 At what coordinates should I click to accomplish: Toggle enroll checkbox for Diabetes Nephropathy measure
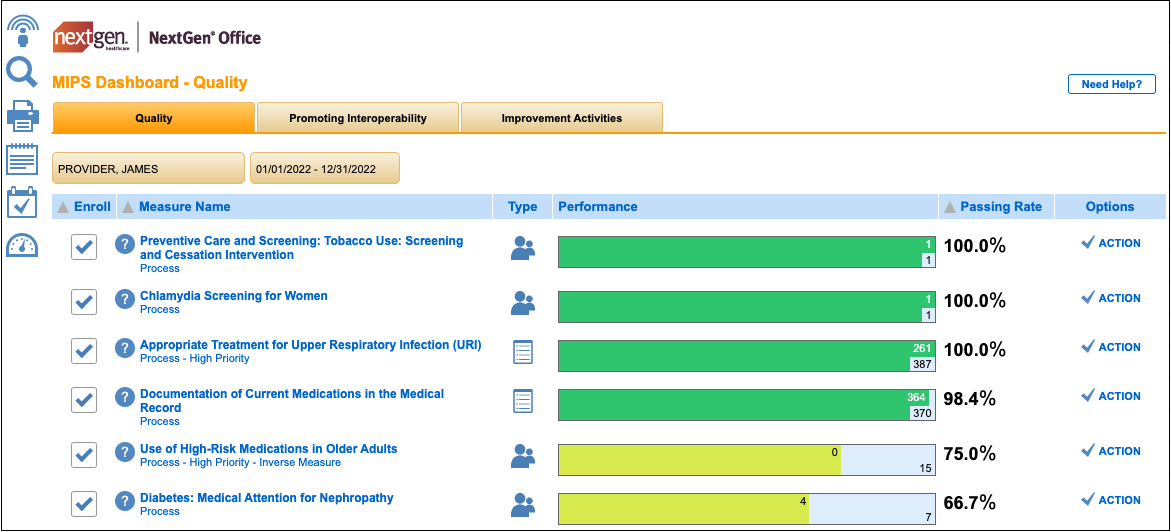point(85,503)
